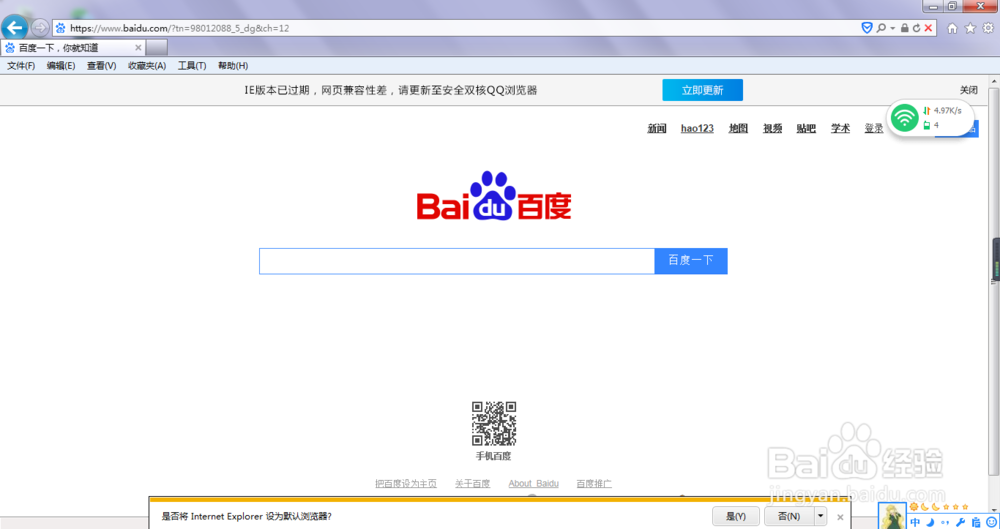Click the 立即更新 update button
The width and height of the screenshot is (1000, 529).
click(702, 90)
